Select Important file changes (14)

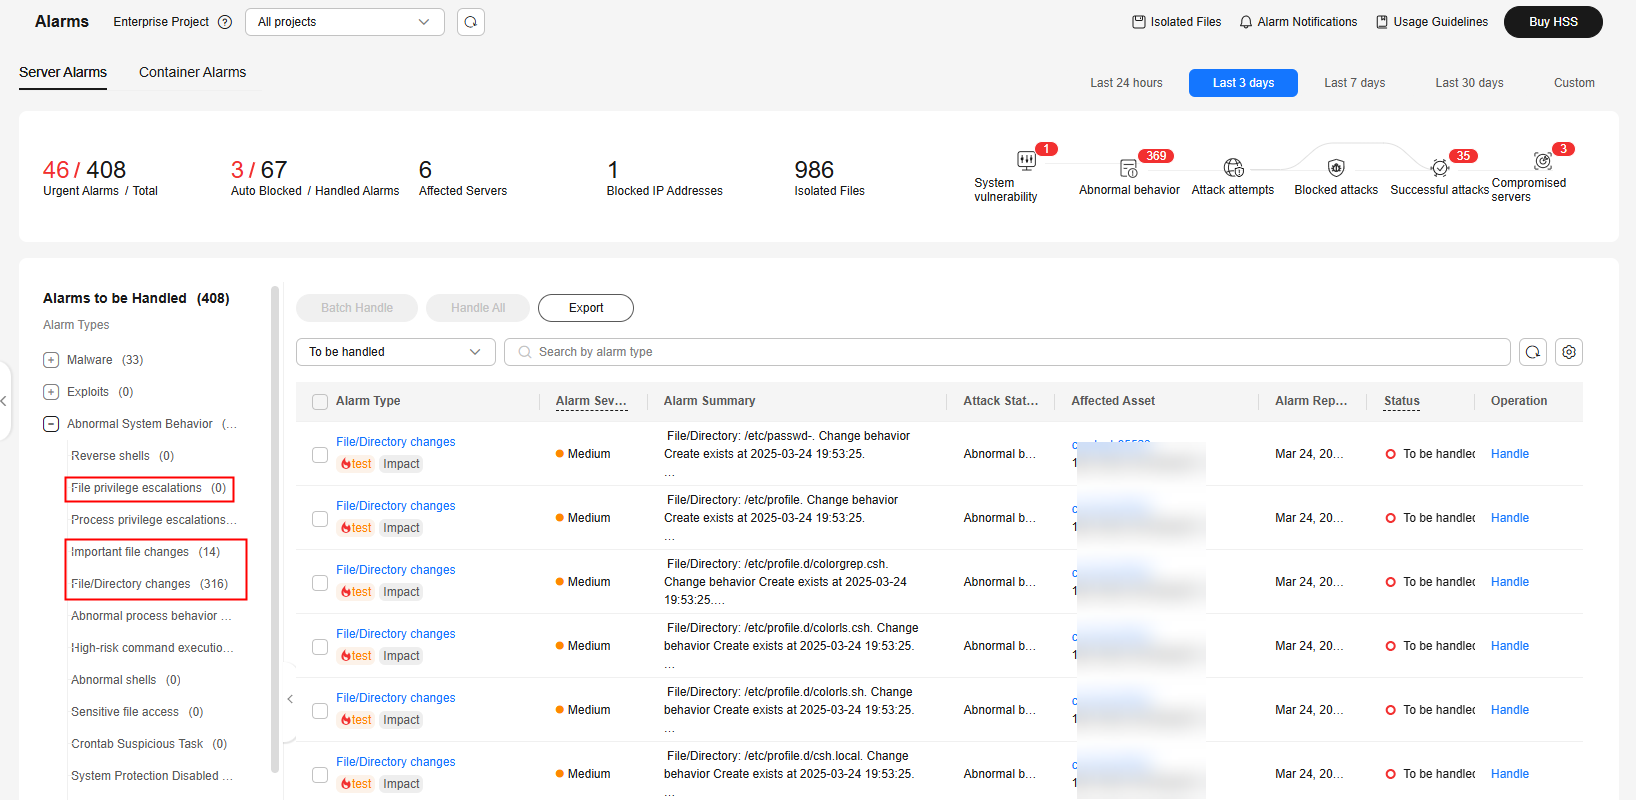click(145, 552)
